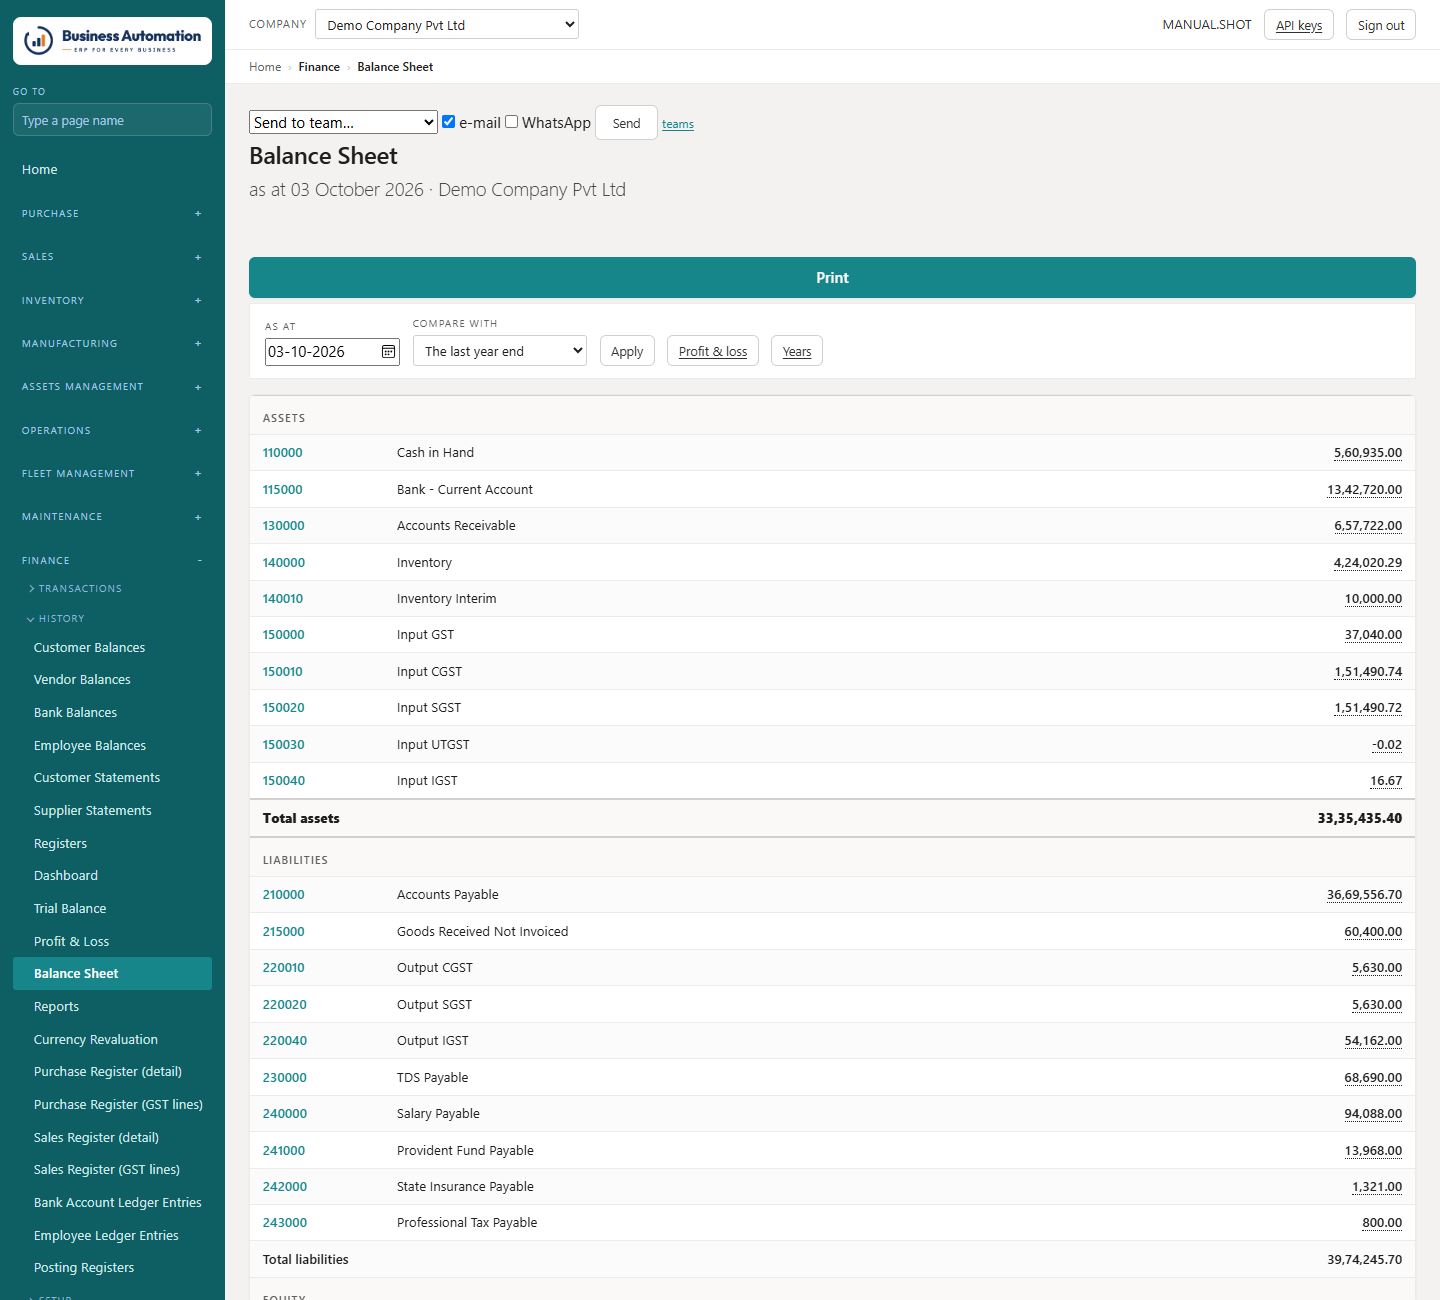This screenshot has width=1440, height=1300.
Task: Click the Apply button
Action: (x=627, y=351)
